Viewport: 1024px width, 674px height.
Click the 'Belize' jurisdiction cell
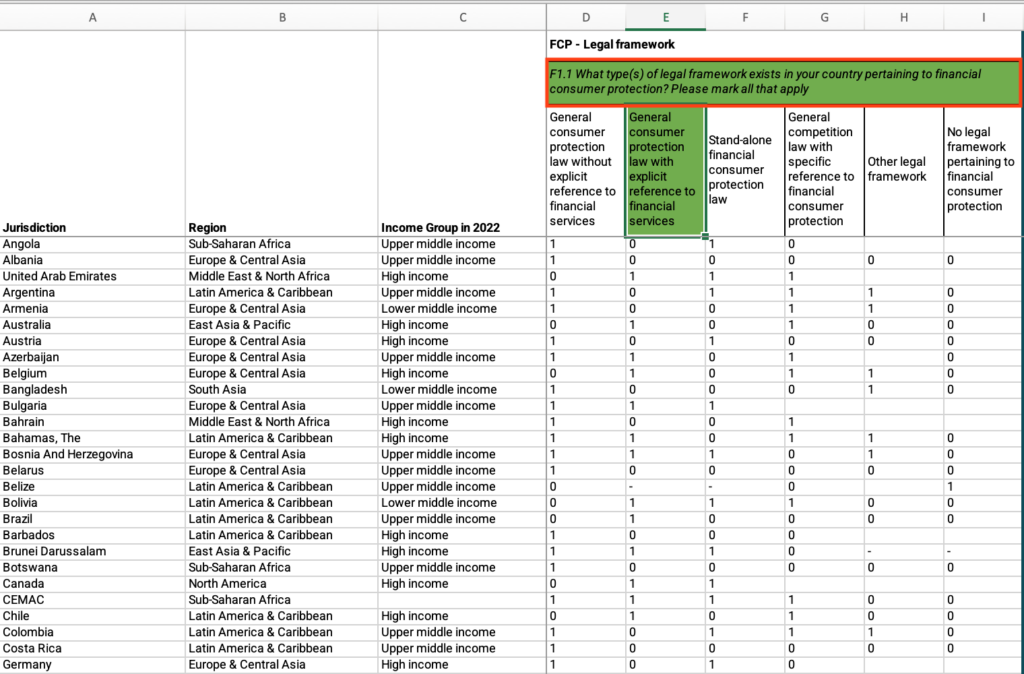click(93, 487)
